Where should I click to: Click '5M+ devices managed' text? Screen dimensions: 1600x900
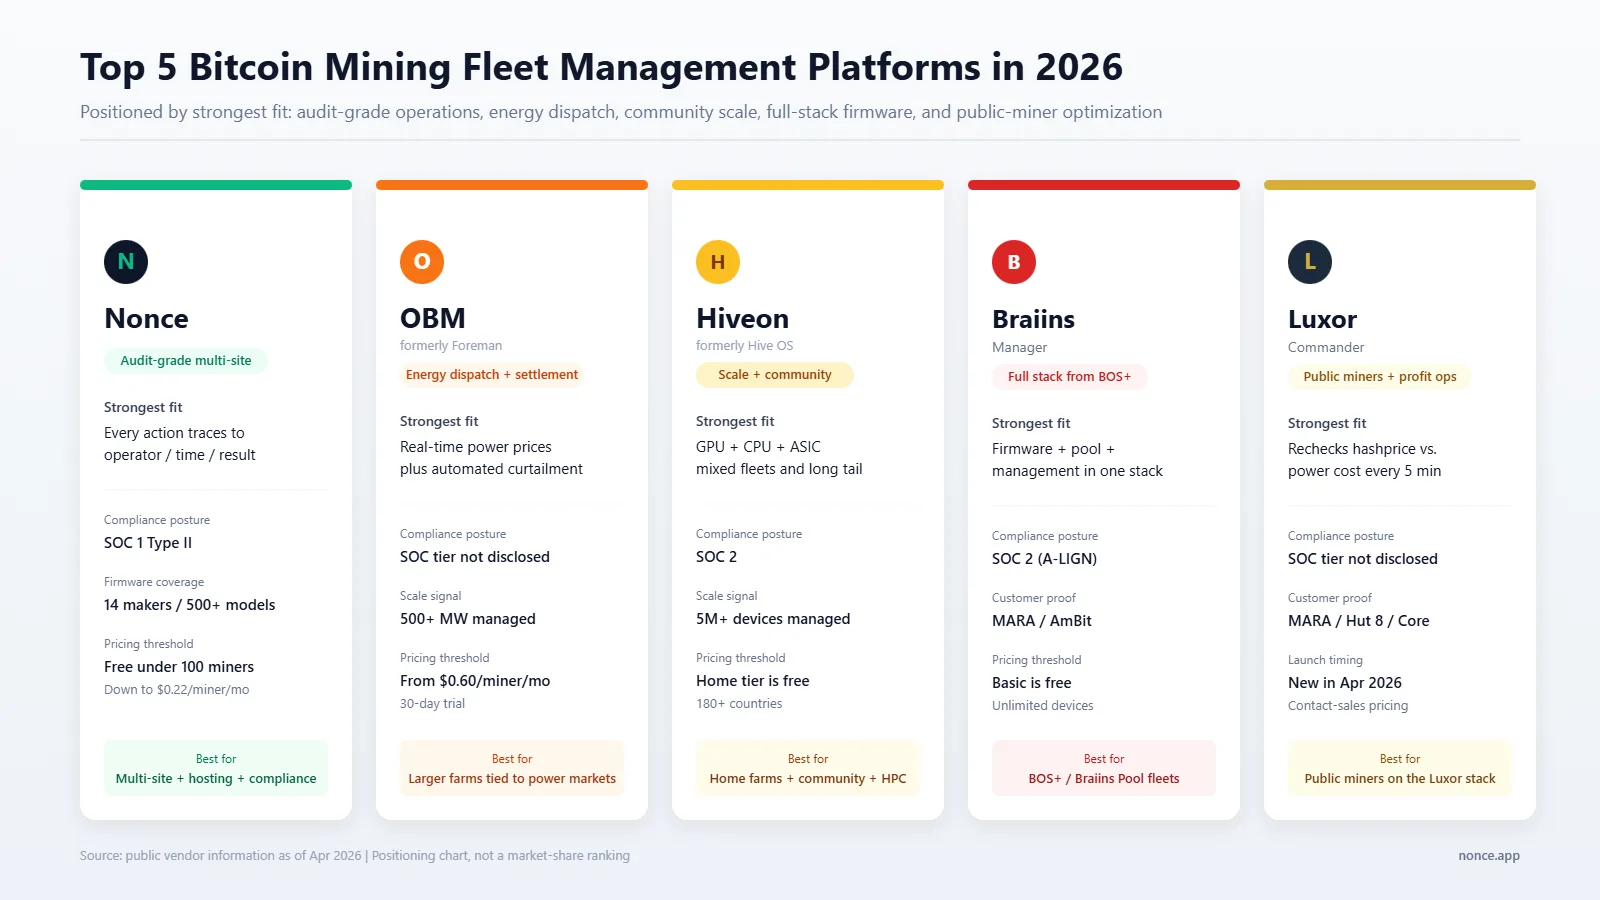click(x=773, y=619)
